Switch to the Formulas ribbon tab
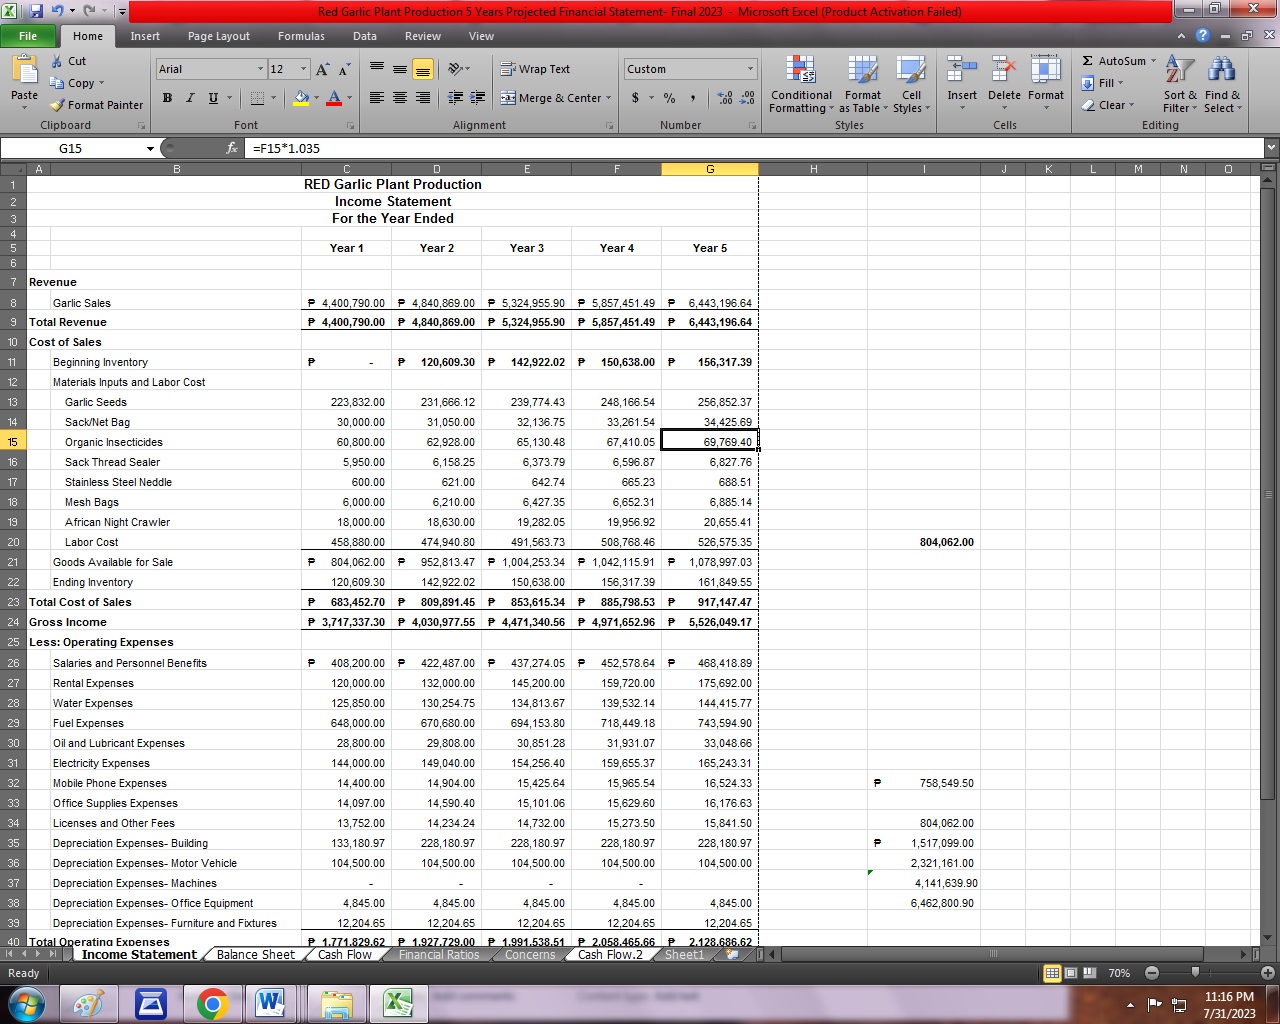 301,36
